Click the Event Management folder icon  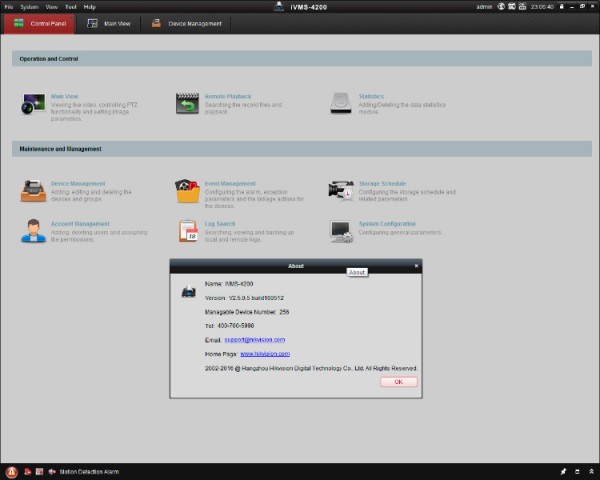(x=188, y=191)
